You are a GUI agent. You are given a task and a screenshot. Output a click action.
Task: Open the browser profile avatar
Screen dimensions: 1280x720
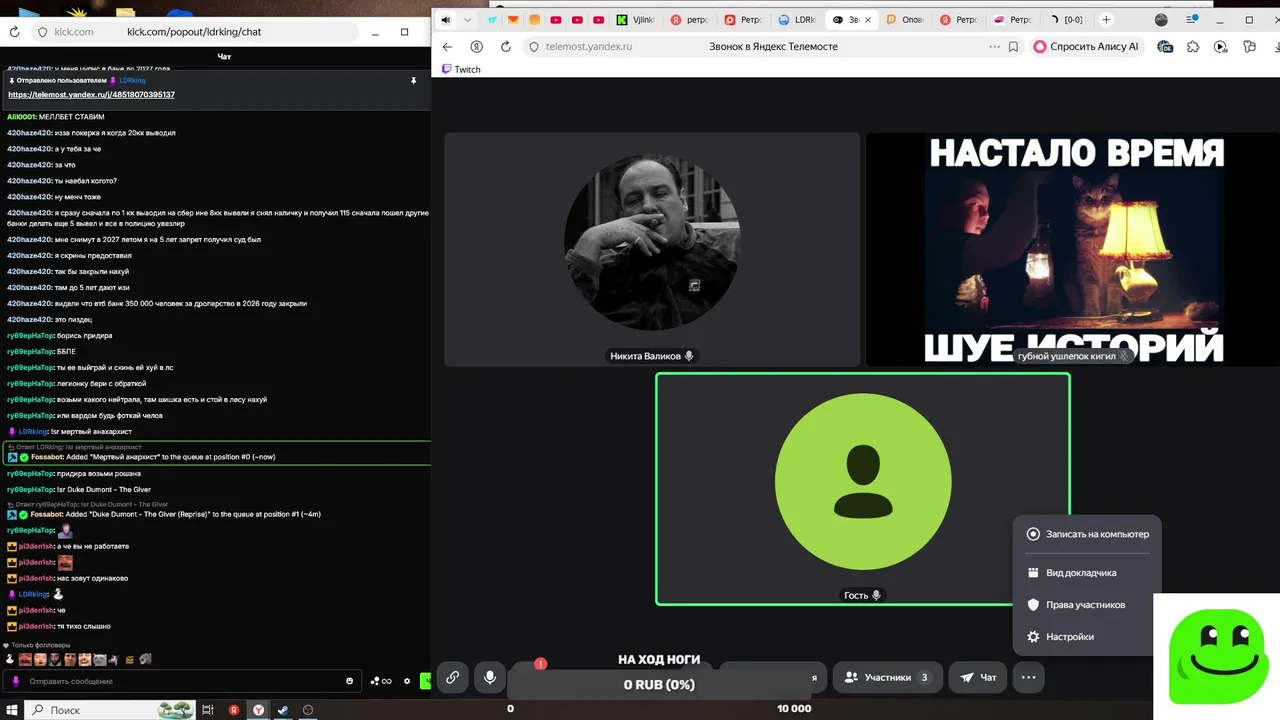pos(1161,19)
